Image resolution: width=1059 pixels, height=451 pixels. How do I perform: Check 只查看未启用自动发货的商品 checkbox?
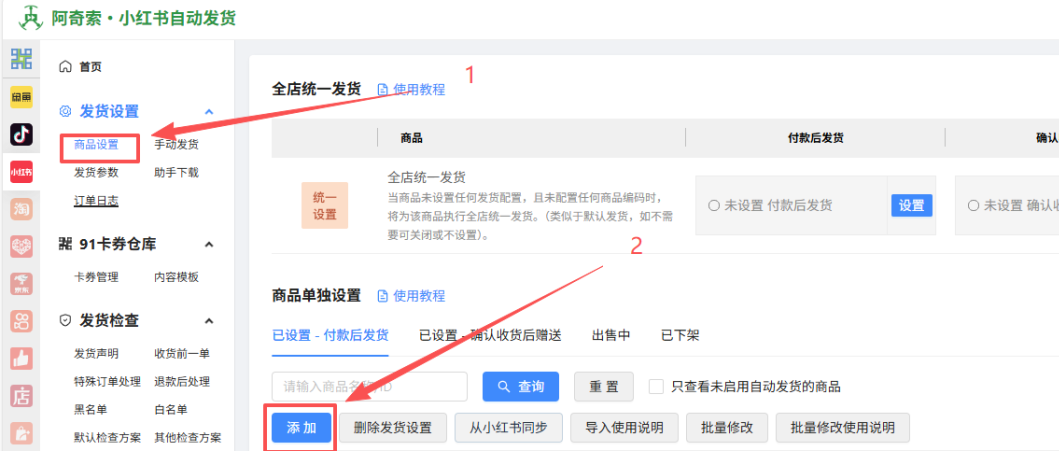tap(656, 387)
